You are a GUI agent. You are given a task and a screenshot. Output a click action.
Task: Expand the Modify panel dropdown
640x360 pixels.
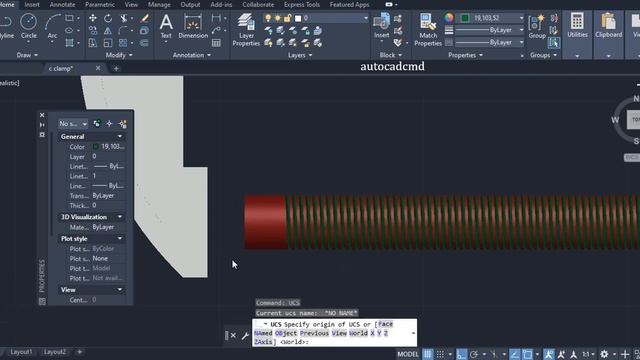(x=119, y=55)
